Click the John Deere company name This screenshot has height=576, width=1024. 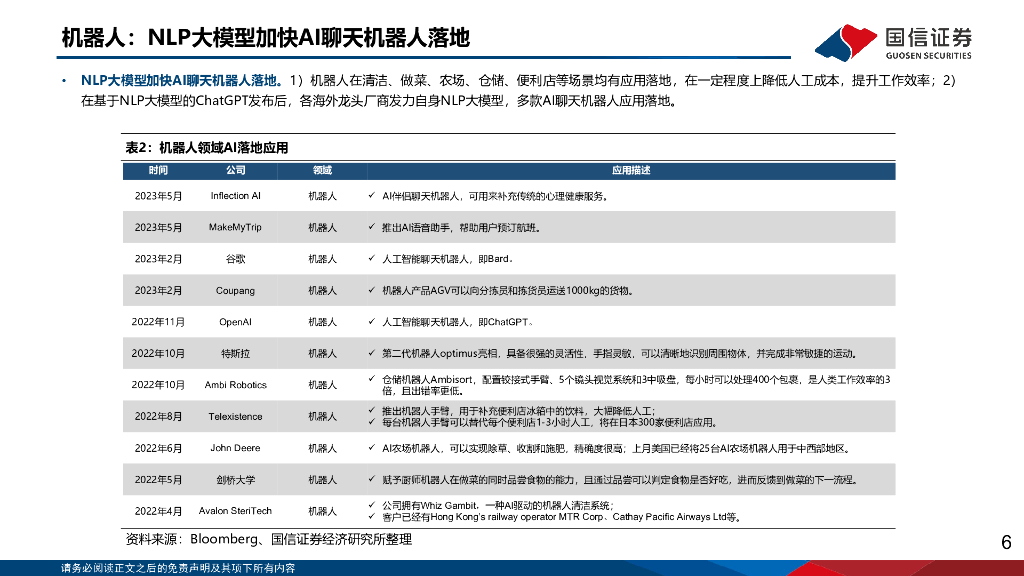pos(234,448)
